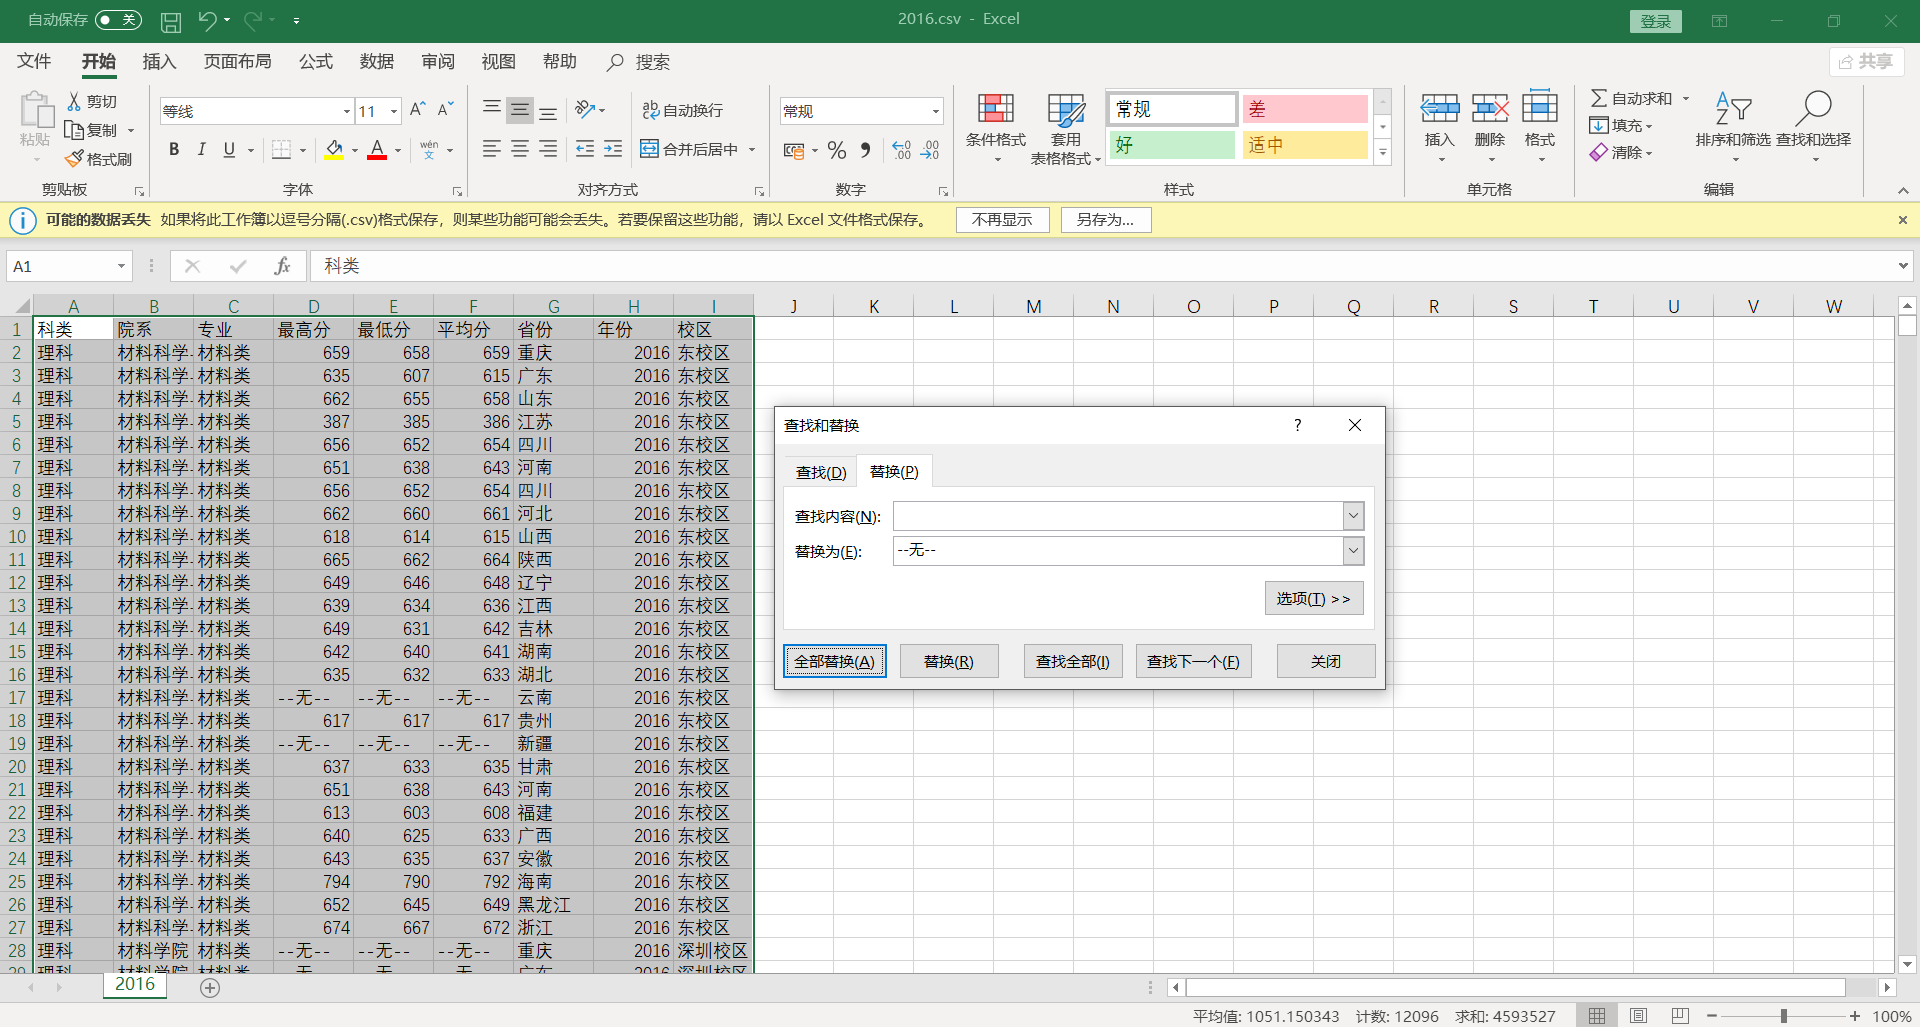Switch to the Find tab in dialog
This screenshot has height=1027, width=1920.
click(x=821, y=472)
